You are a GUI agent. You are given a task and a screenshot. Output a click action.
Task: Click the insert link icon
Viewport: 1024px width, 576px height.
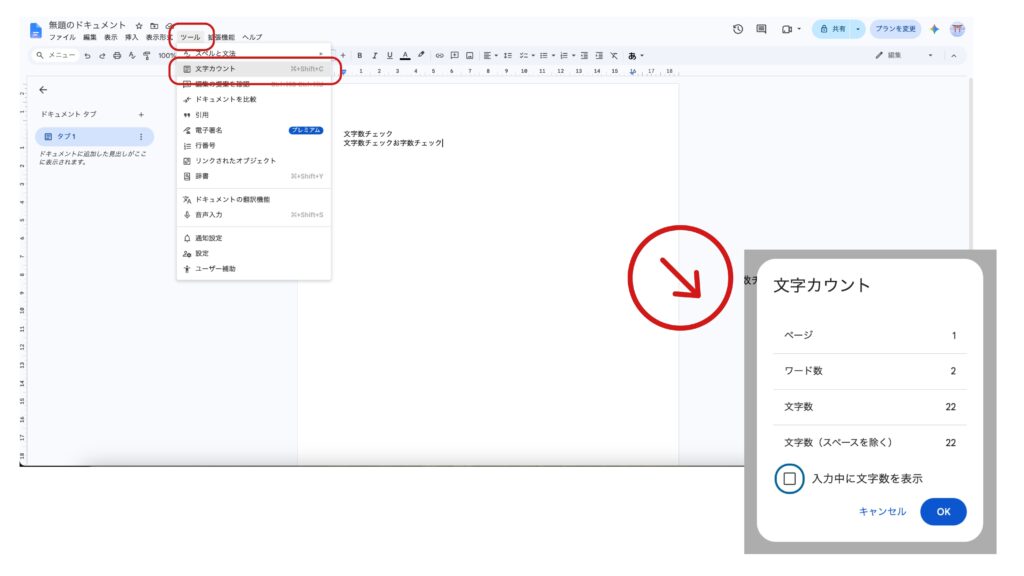click(x=440, y=56)
